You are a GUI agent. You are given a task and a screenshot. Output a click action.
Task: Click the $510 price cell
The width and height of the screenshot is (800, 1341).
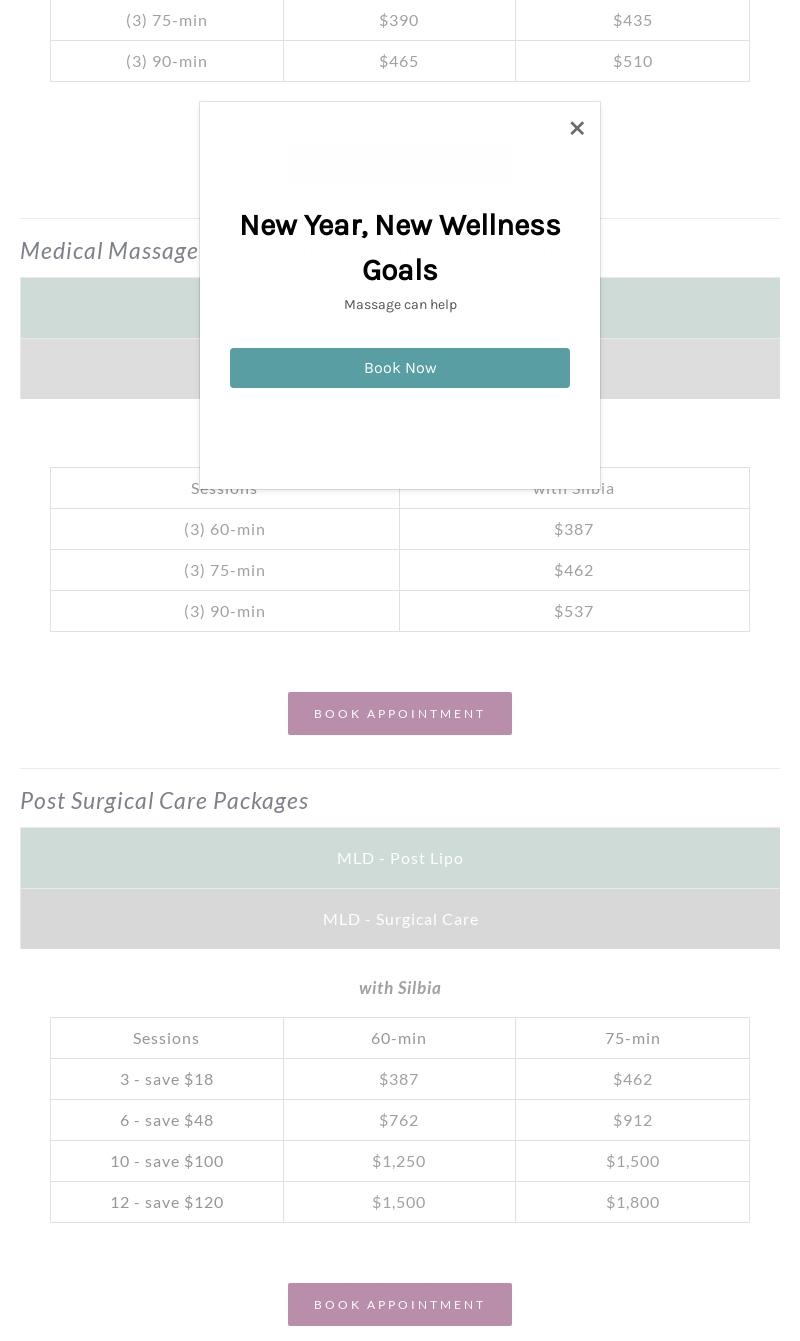pyautogui.click(x=632, y=61)
